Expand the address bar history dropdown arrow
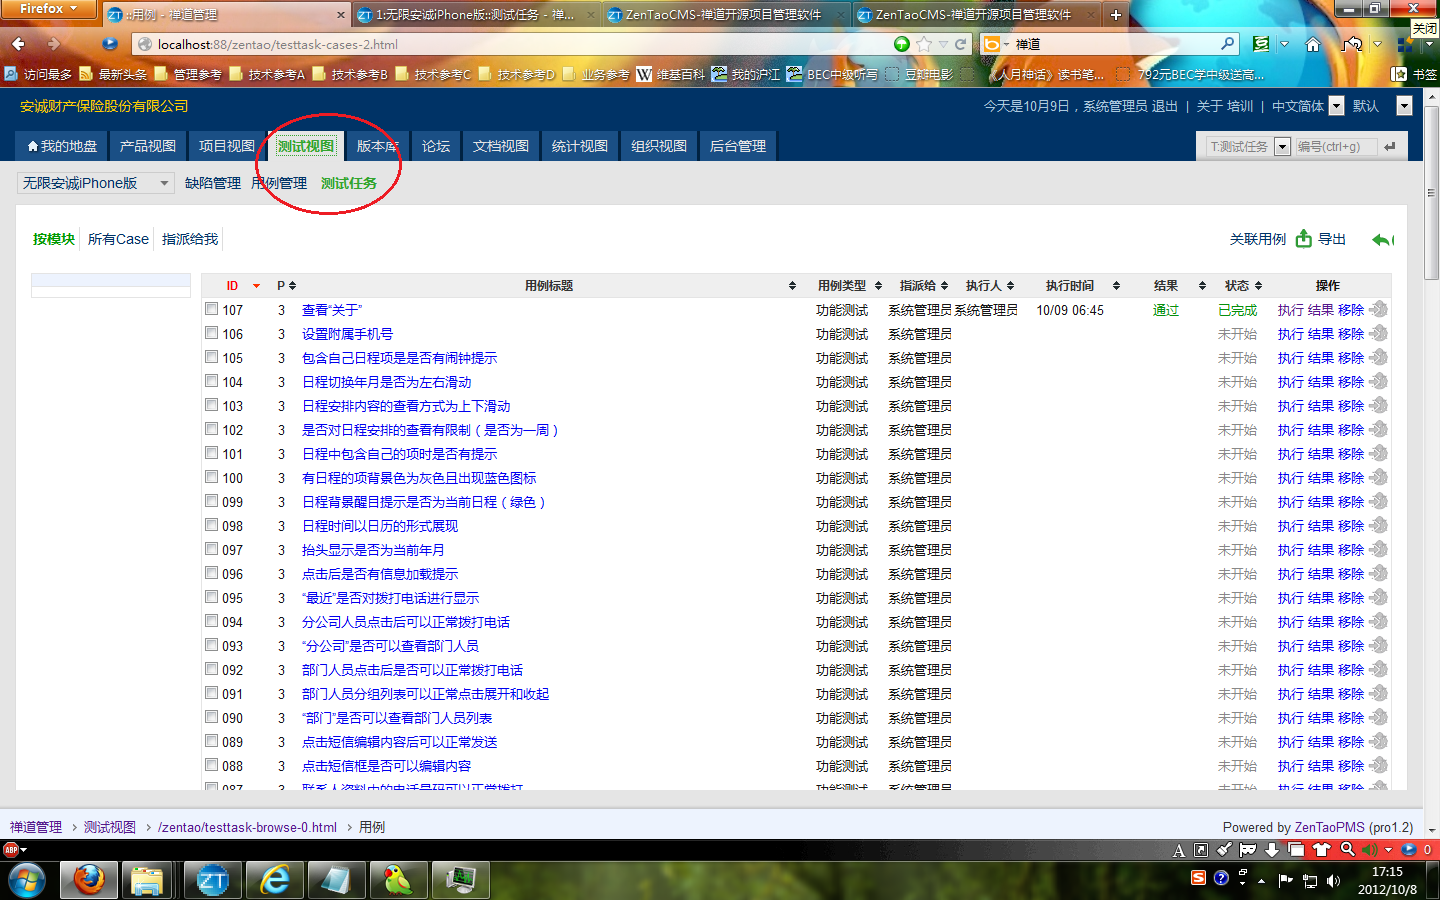The width and height of the screenshot is (1440, 900). click(x=943, y=44)
